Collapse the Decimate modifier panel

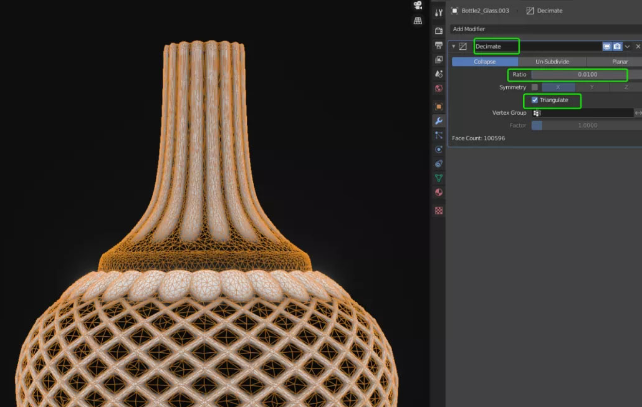pos(454,46)
